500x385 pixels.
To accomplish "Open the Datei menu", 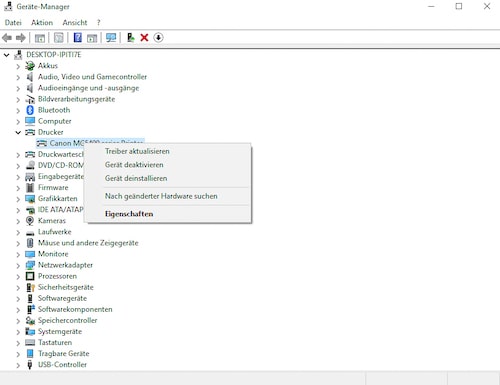I will (x=13, y=23).
